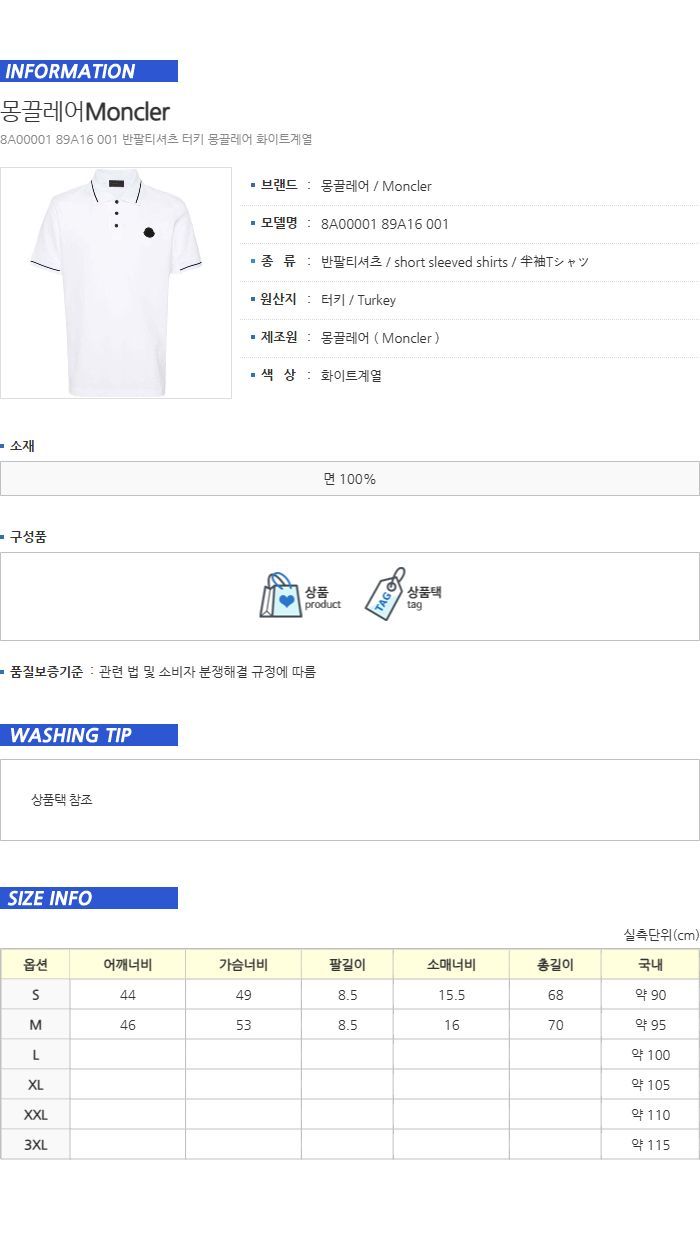Click the product tag icon
This screenshot has width=700, height=1245.
[385, 594]
